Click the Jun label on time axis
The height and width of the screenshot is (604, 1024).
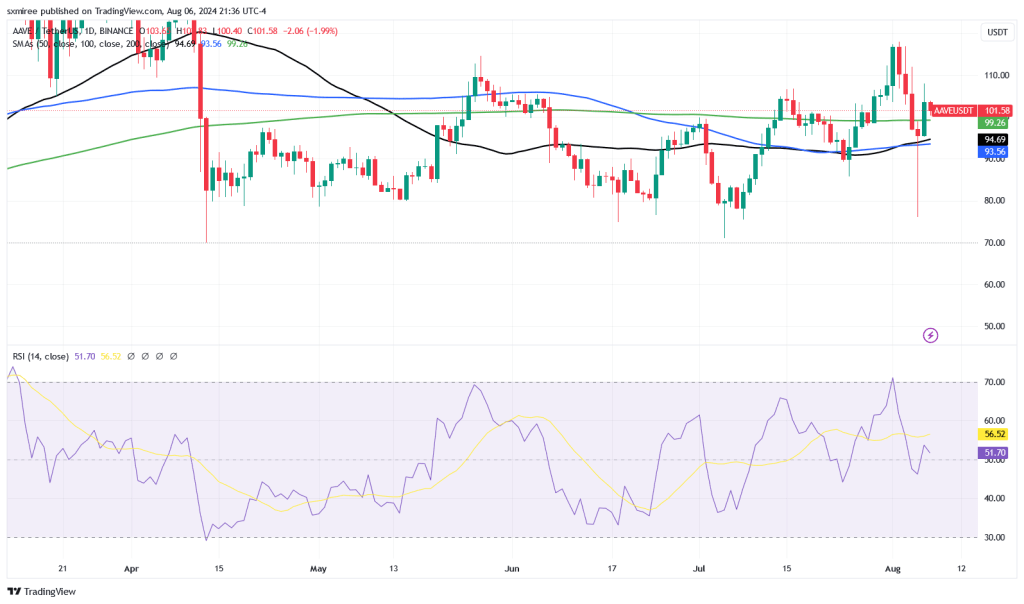click(511, 567)
